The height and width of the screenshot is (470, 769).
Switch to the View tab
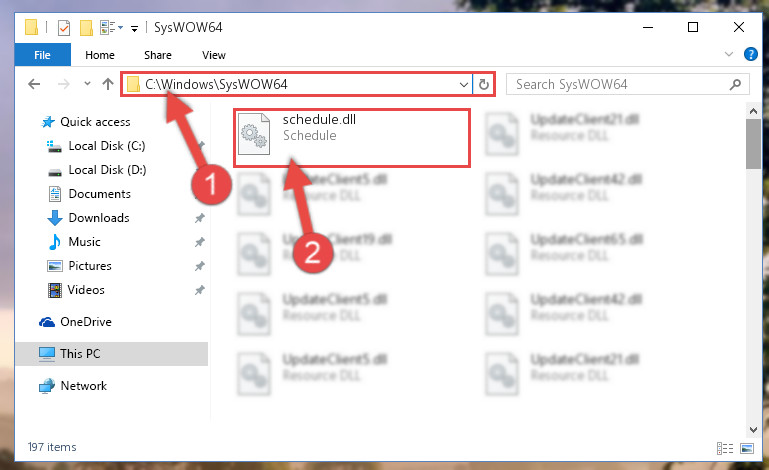[x=214, y=55]
